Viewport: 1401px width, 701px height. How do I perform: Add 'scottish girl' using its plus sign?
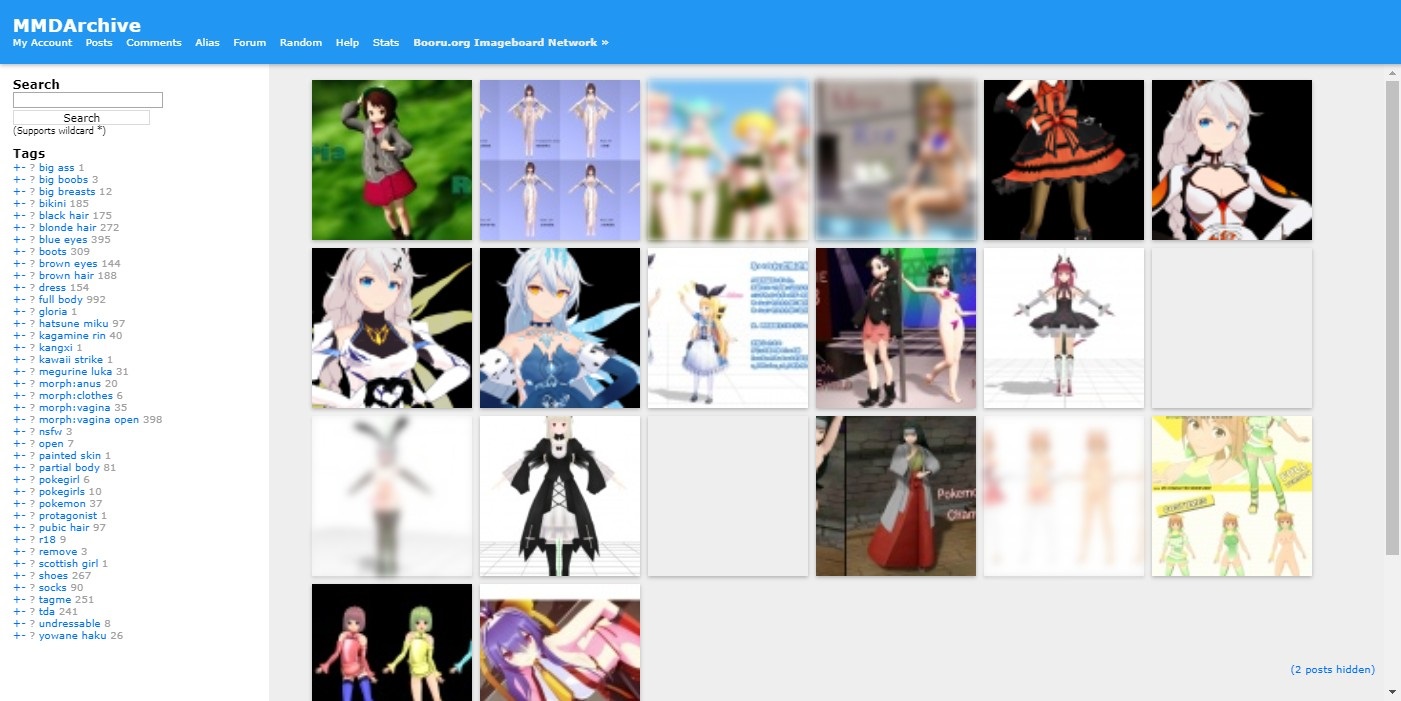pyautogui.click(x=16, y=564)
